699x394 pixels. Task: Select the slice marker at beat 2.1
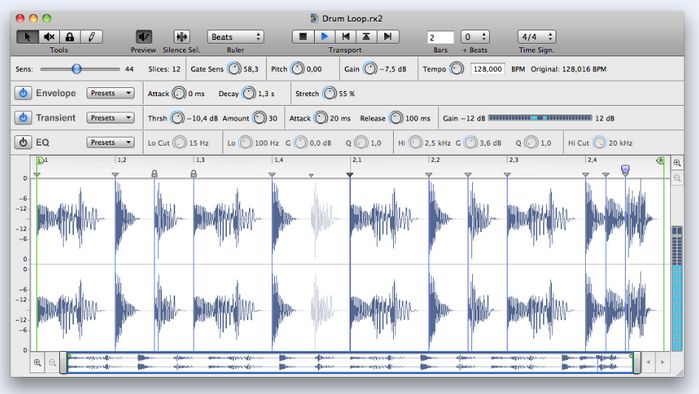[350, 175]
